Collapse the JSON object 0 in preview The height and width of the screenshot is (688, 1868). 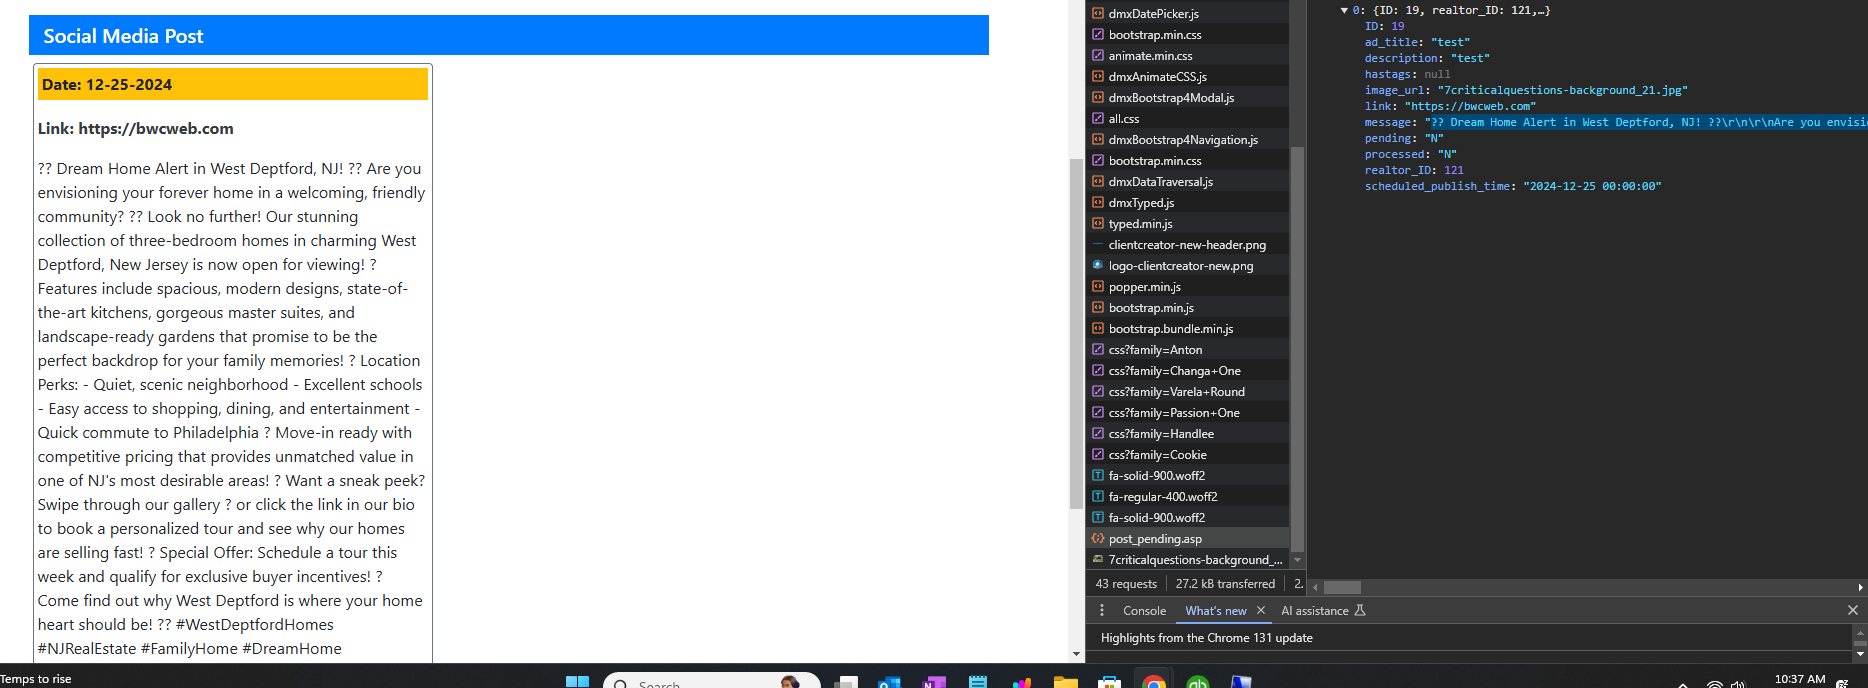(x=1344, y=10)
